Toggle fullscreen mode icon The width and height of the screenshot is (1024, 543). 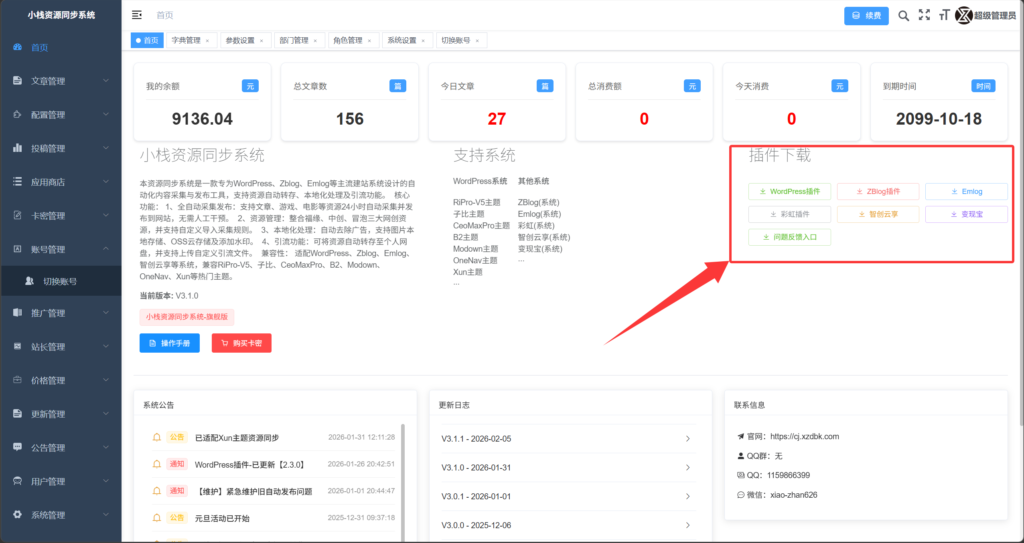(924, 15)
